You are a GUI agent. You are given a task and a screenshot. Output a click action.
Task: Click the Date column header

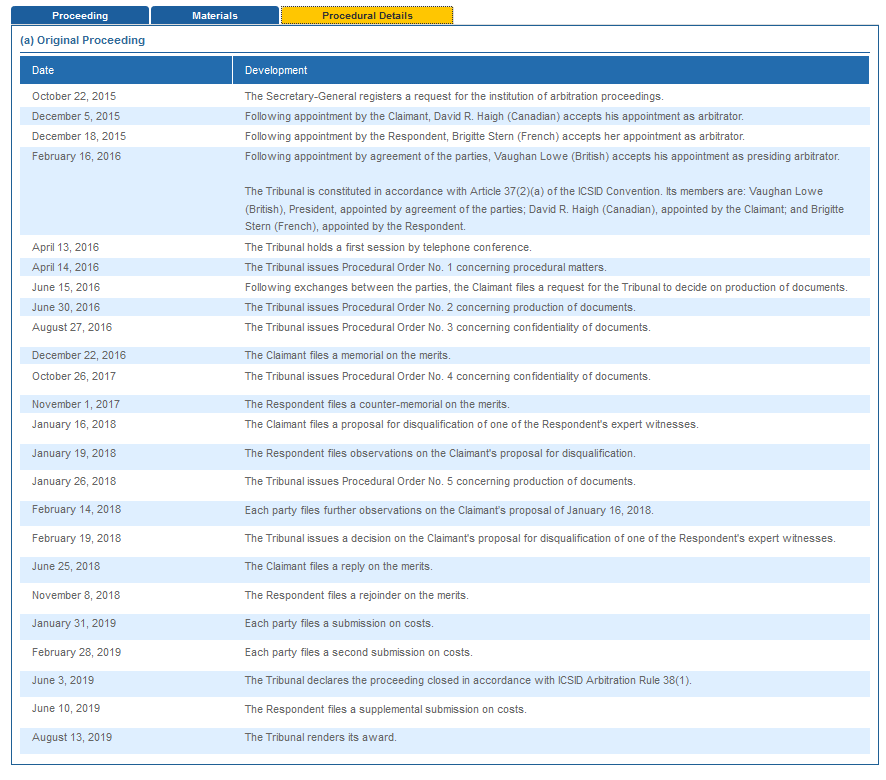click(x=43, y=70)
